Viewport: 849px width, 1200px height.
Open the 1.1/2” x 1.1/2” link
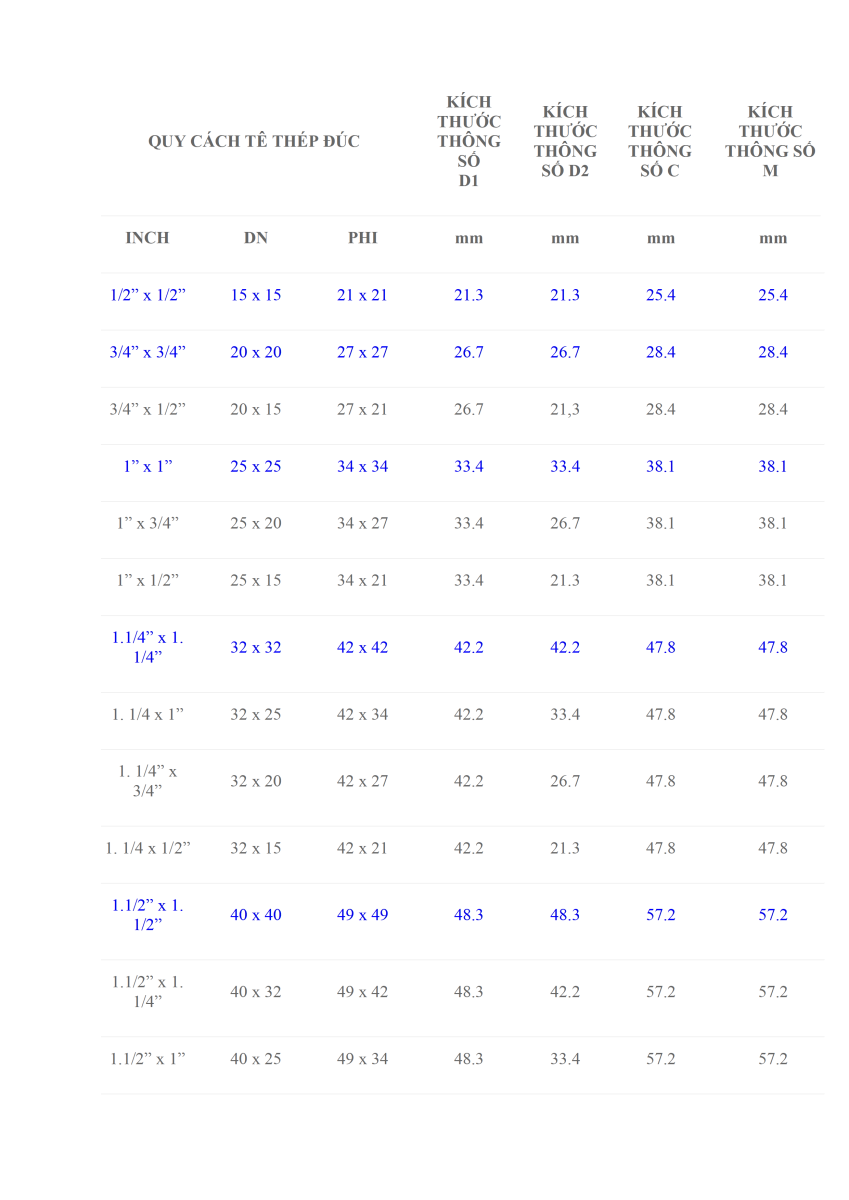pos(148,914)
